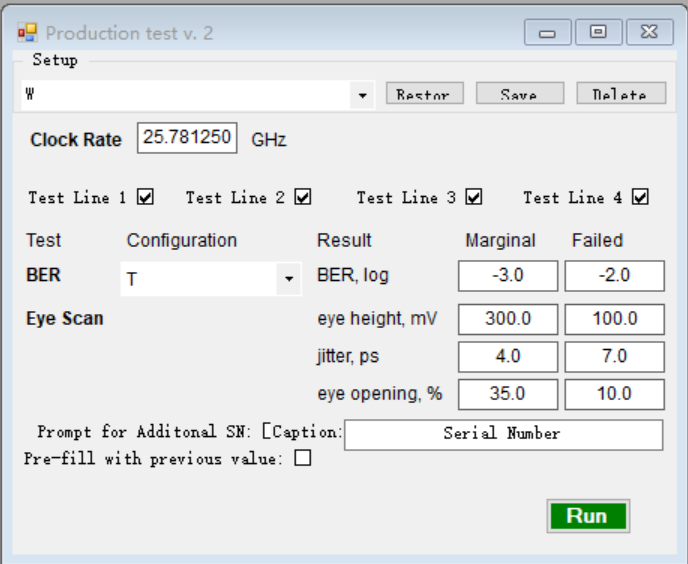Click the Clock Rate input field
Image resolution: width=688 pixels, height=564 pixels.
187,138
